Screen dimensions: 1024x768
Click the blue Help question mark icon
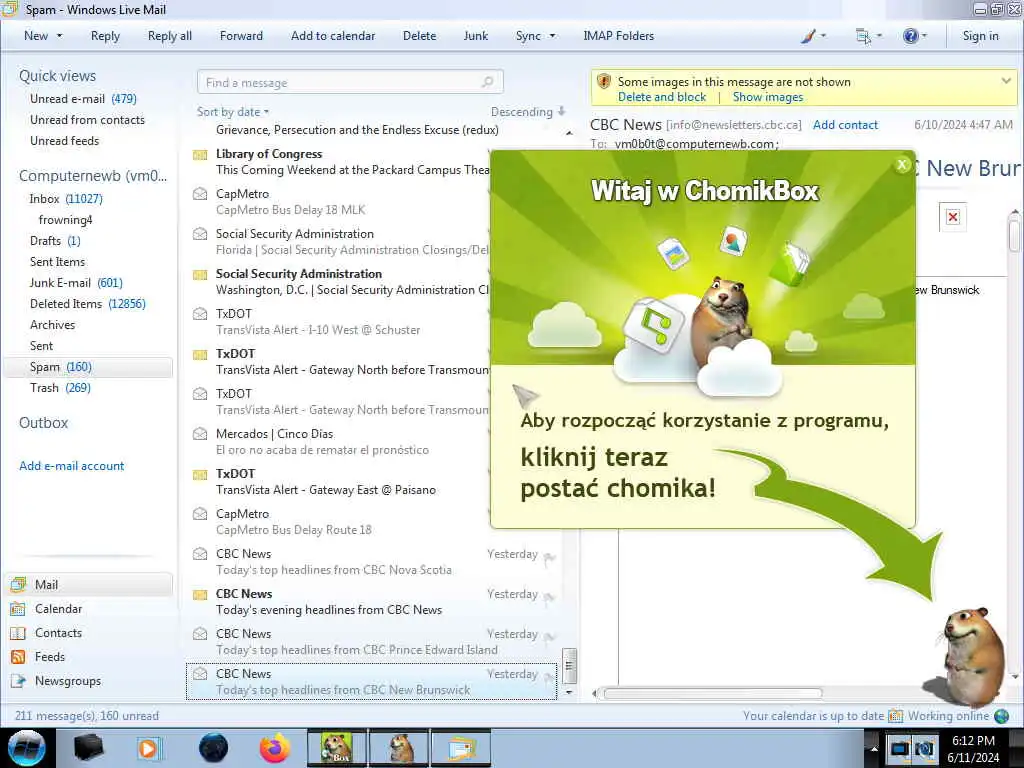pos(910,36)
